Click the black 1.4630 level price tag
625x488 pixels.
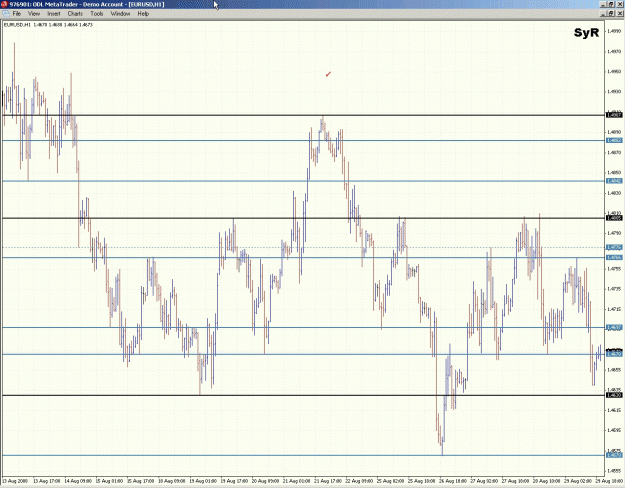pos(614,395)
